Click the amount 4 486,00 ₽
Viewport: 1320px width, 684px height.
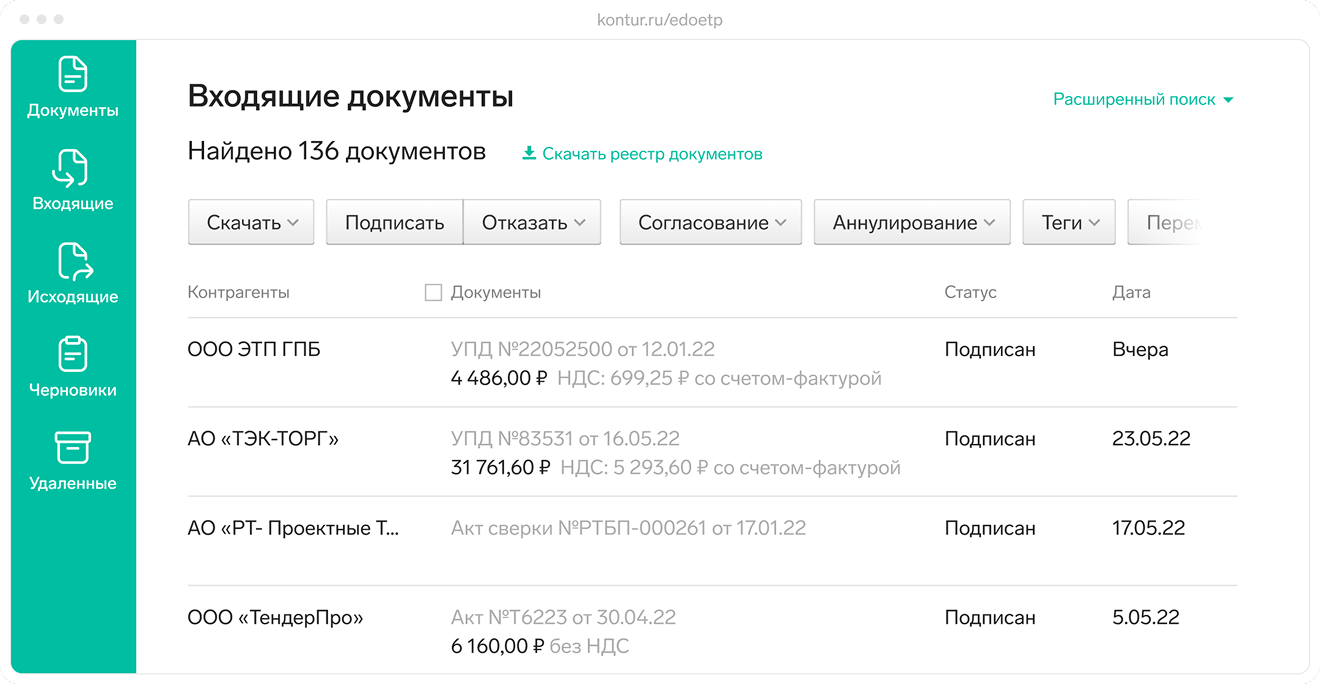coord(499,379)
